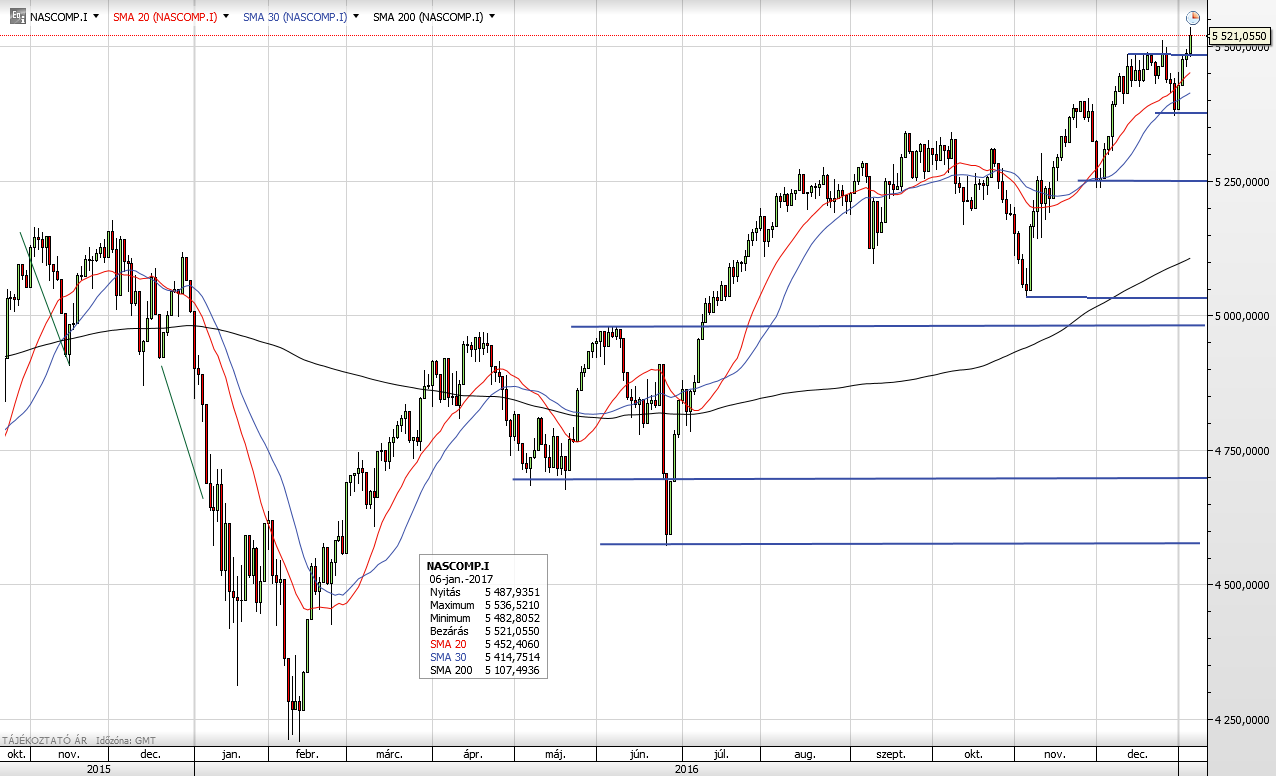Screen dimensions: 1276x776
Task: Open the NASCOMP.I instrument dropdown
Action: click(96, 17)
